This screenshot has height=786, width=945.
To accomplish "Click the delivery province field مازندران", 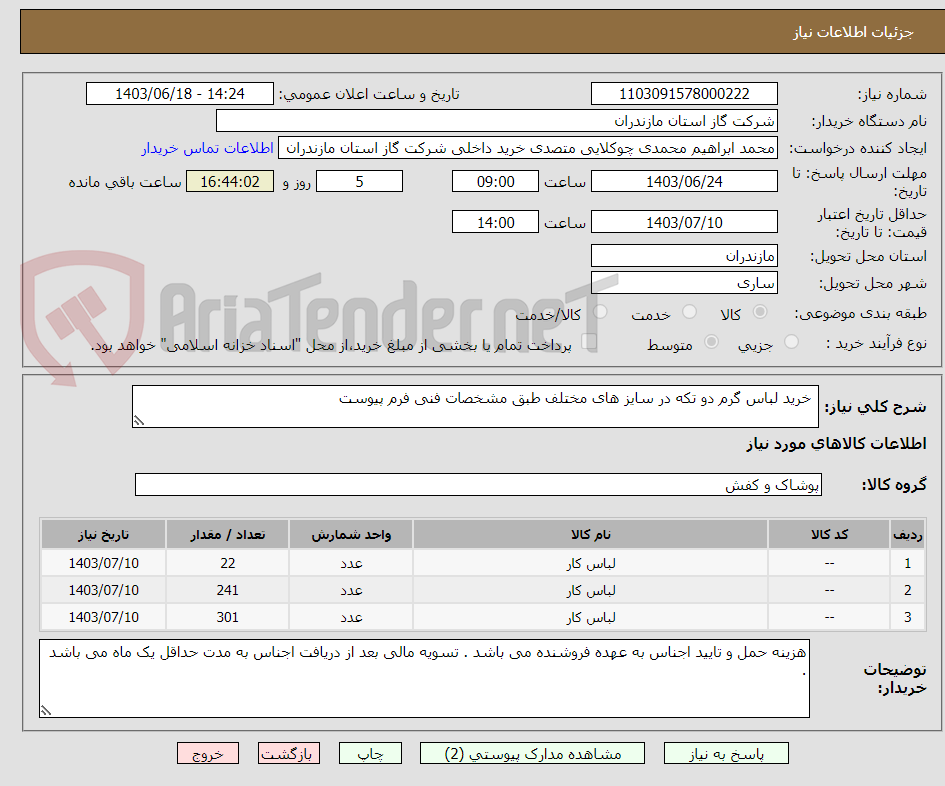I will point(684,256).
